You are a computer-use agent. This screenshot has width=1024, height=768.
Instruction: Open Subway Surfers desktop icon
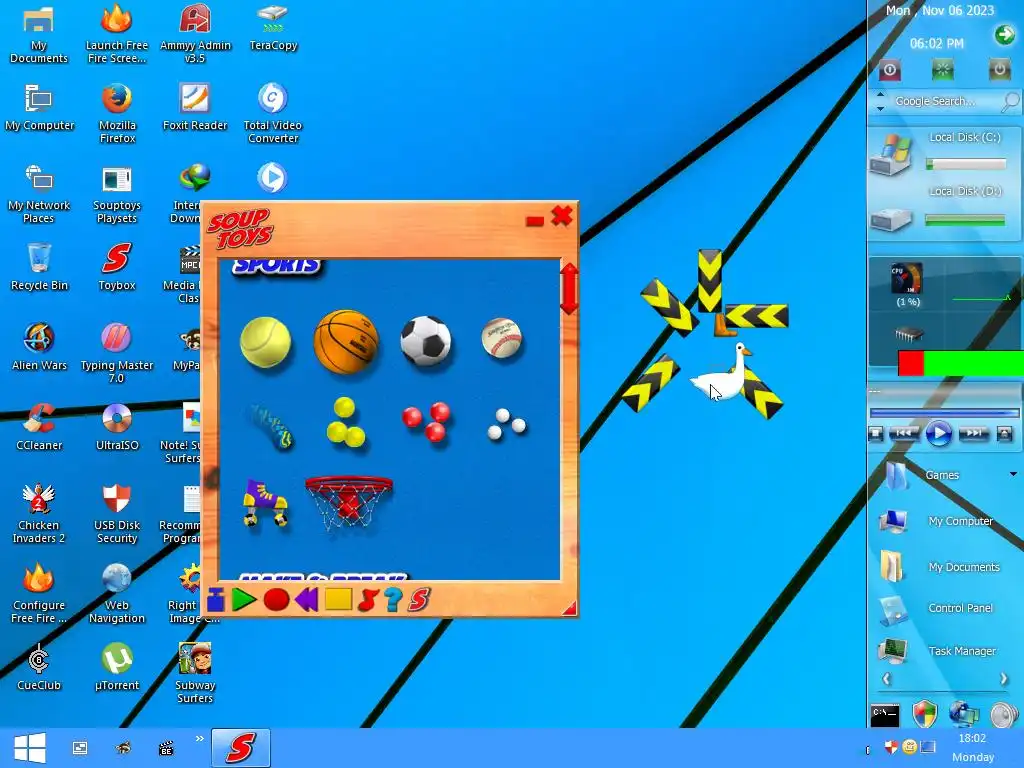point(195,673)
